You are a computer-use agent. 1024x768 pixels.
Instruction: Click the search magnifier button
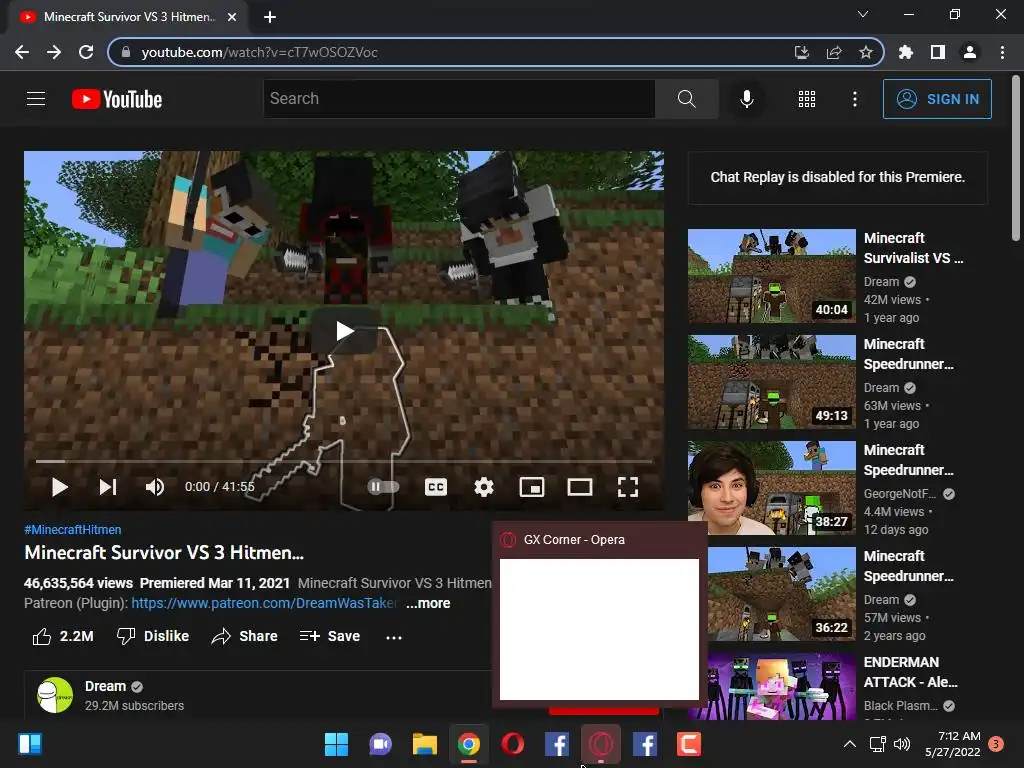point(686,99)
